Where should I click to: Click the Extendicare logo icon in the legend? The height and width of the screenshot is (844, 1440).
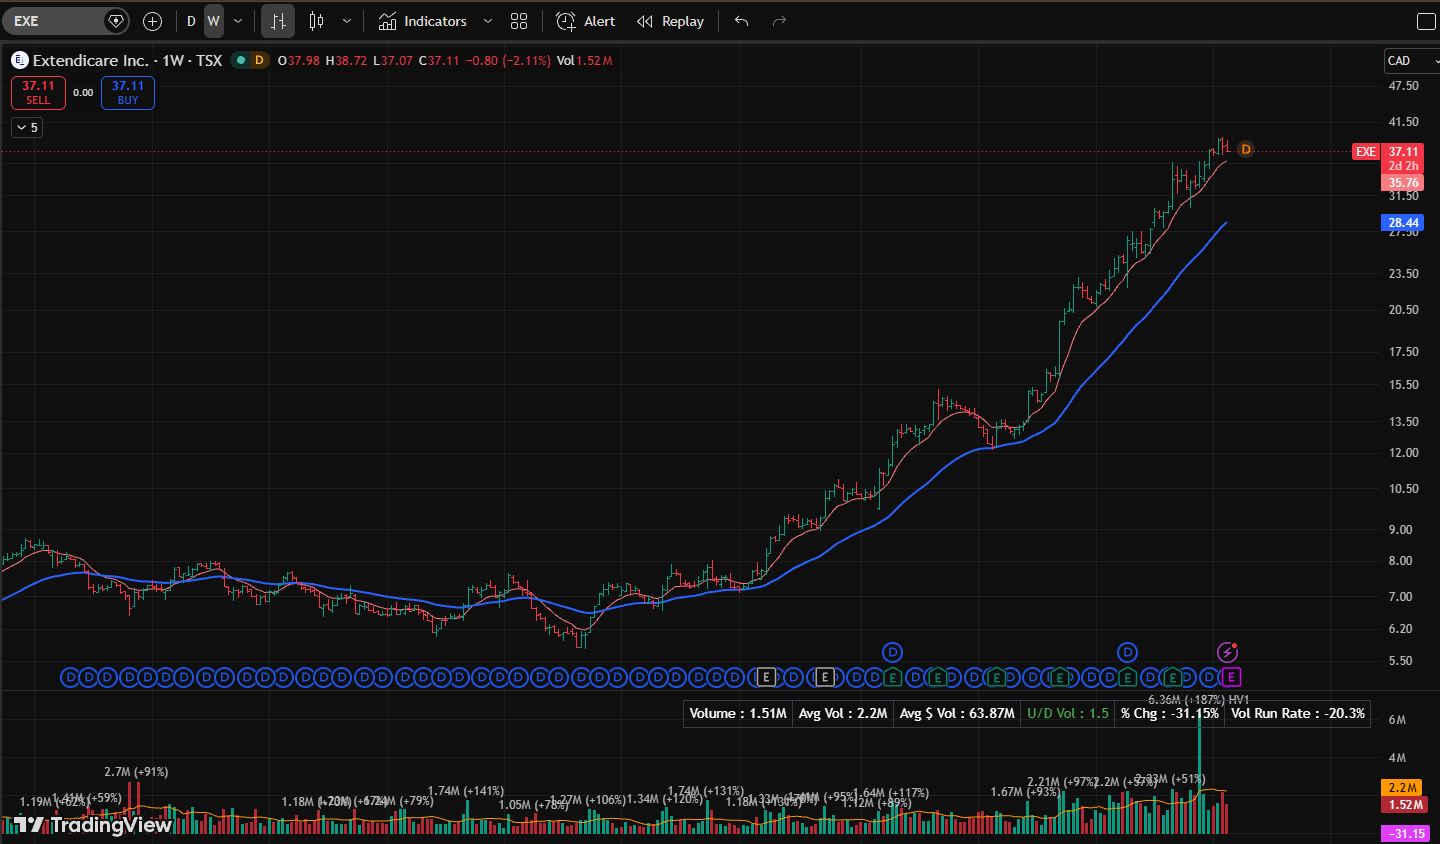click(20, 60)
